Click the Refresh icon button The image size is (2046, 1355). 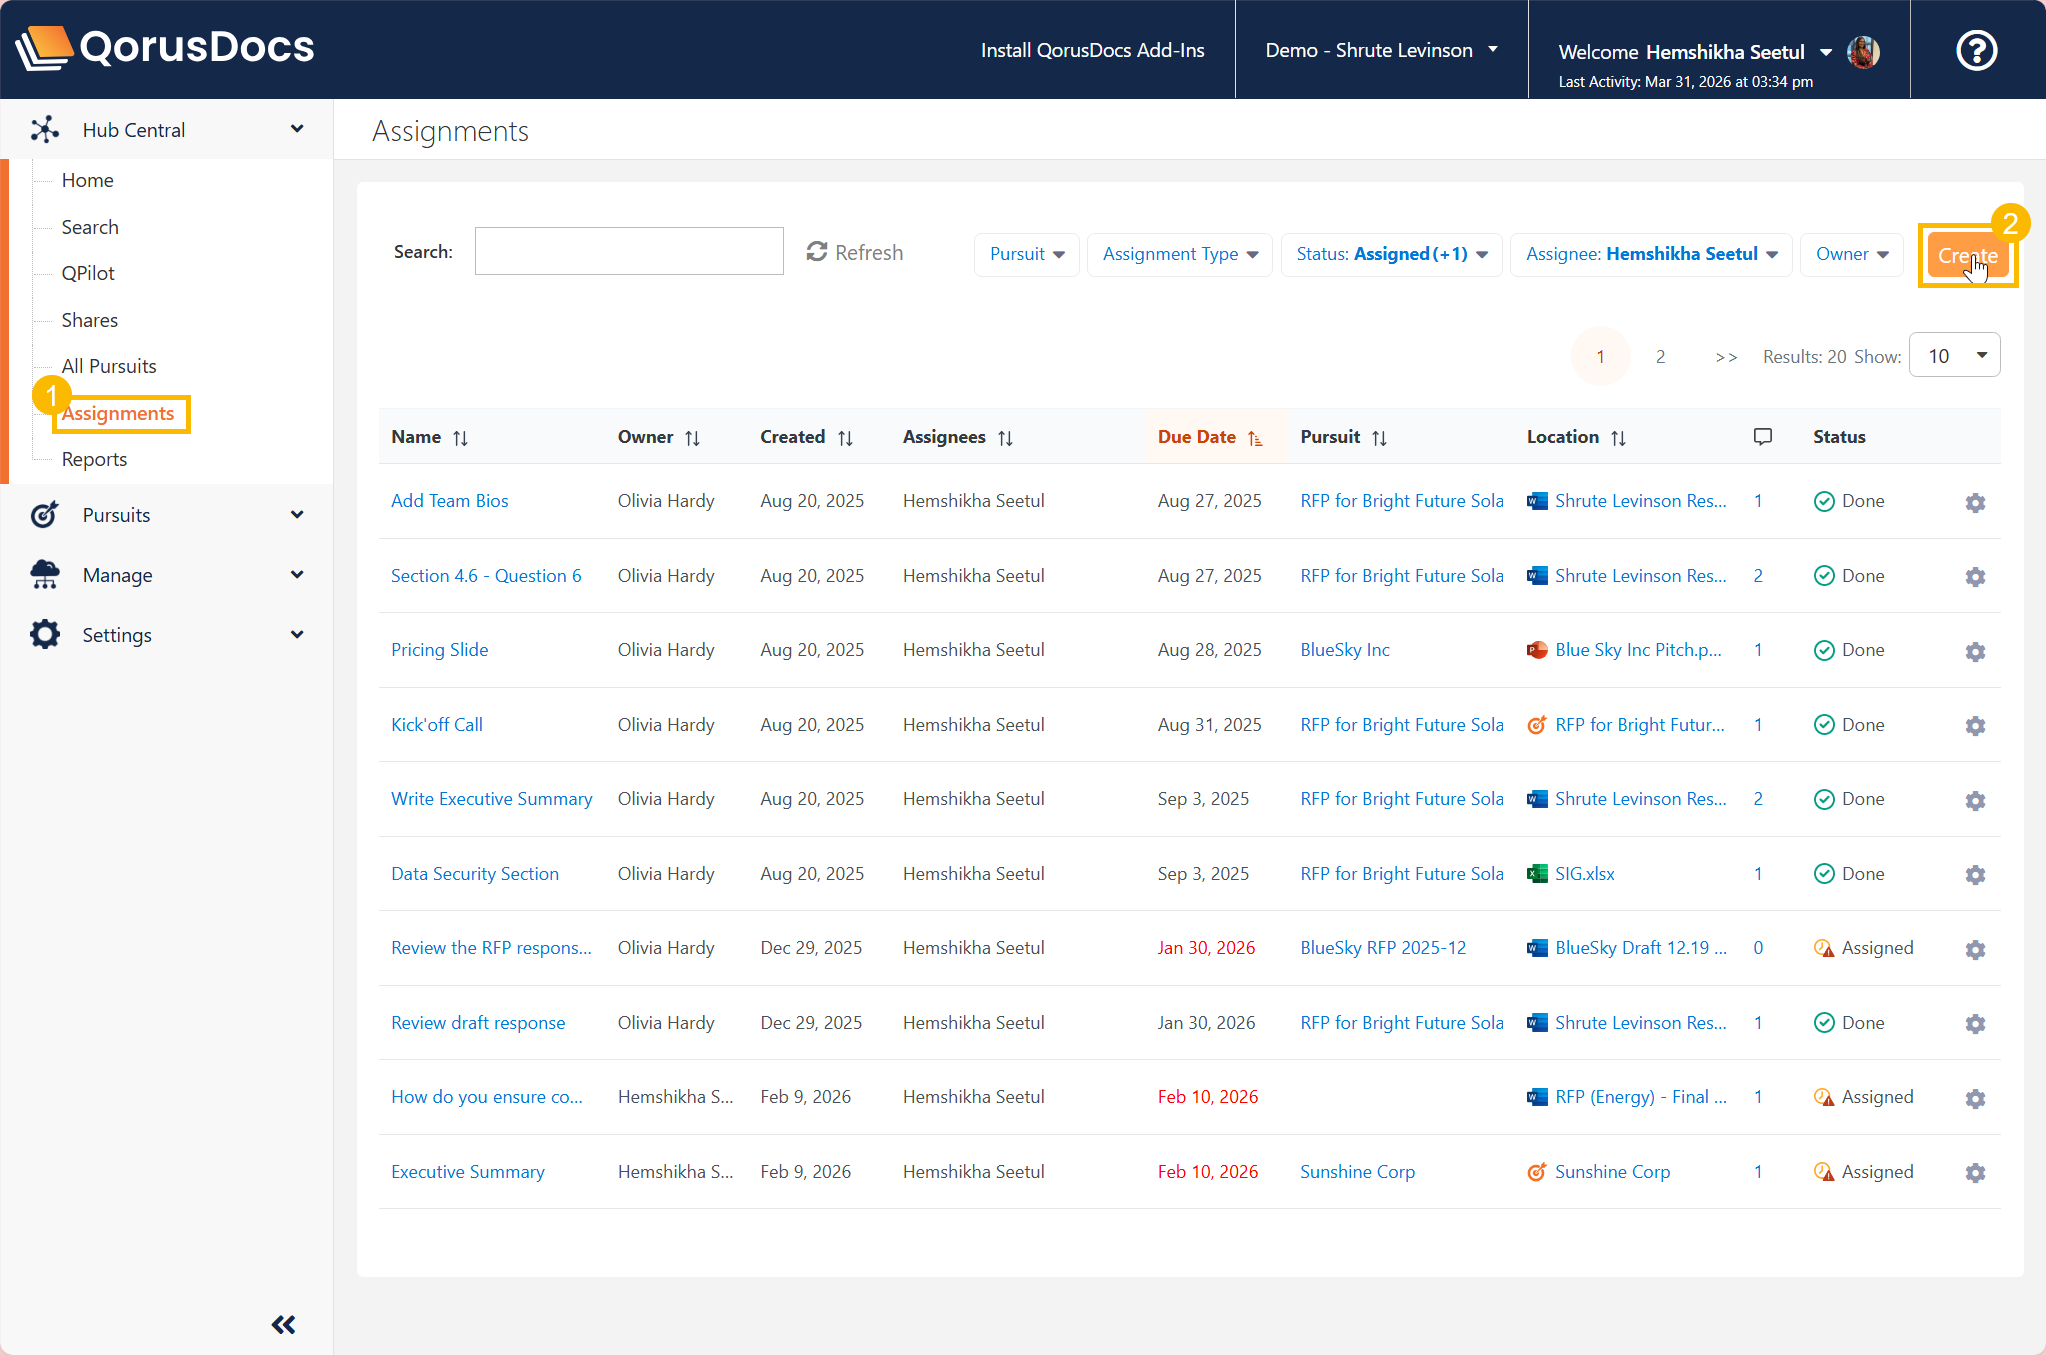tap(817, 252)
